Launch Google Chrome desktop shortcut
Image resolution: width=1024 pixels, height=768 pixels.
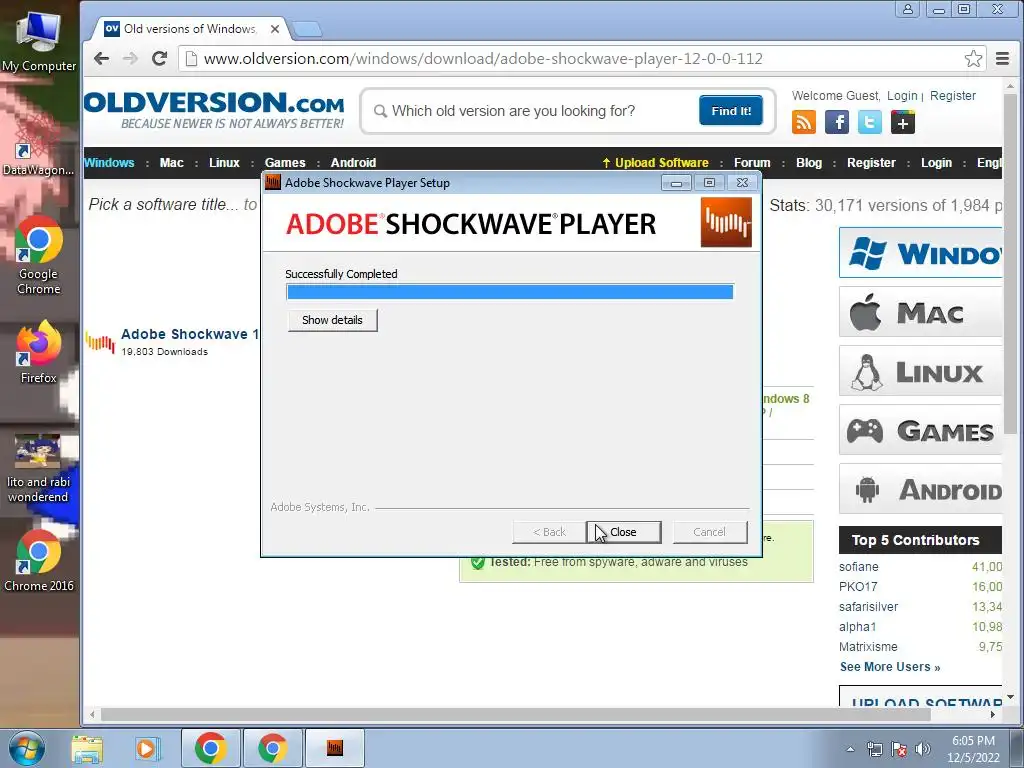39,255
